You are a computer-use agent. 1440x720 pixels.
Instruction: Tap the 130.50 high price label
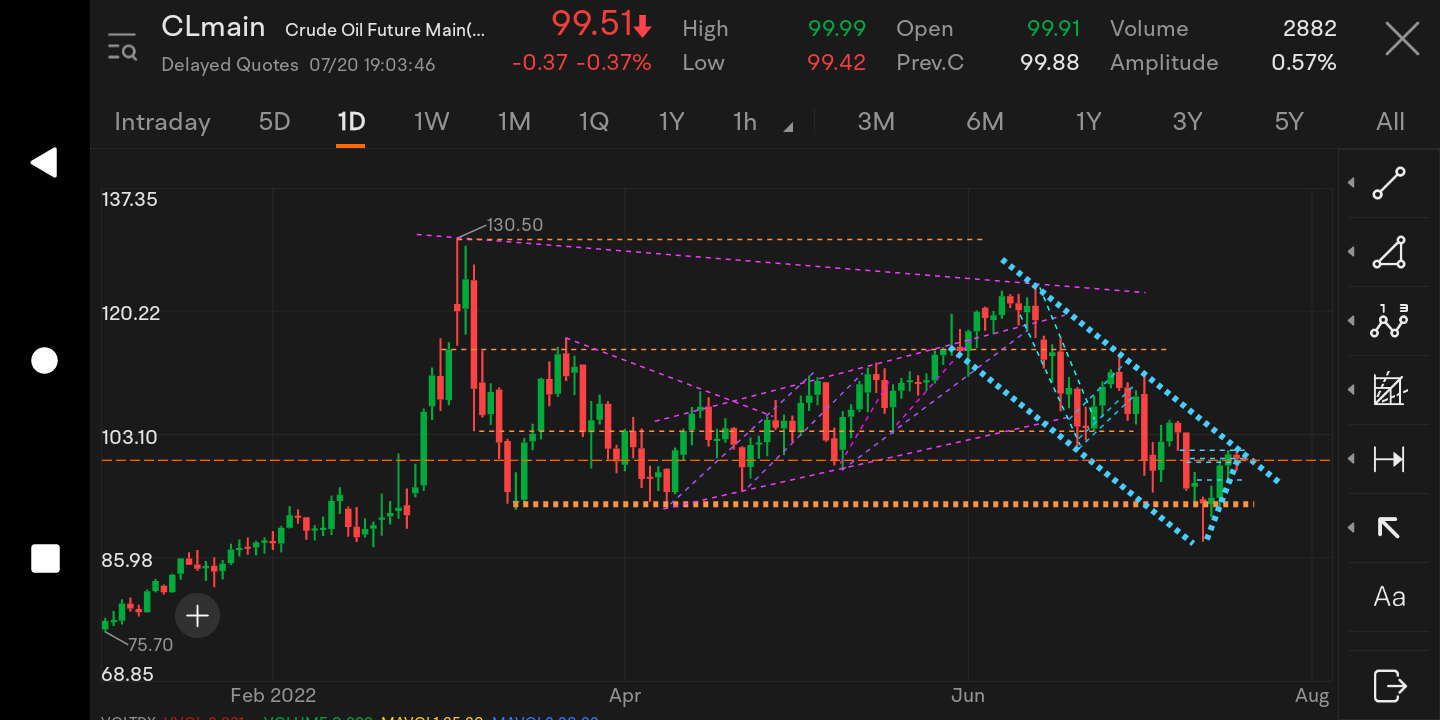[x=515, y=225]
